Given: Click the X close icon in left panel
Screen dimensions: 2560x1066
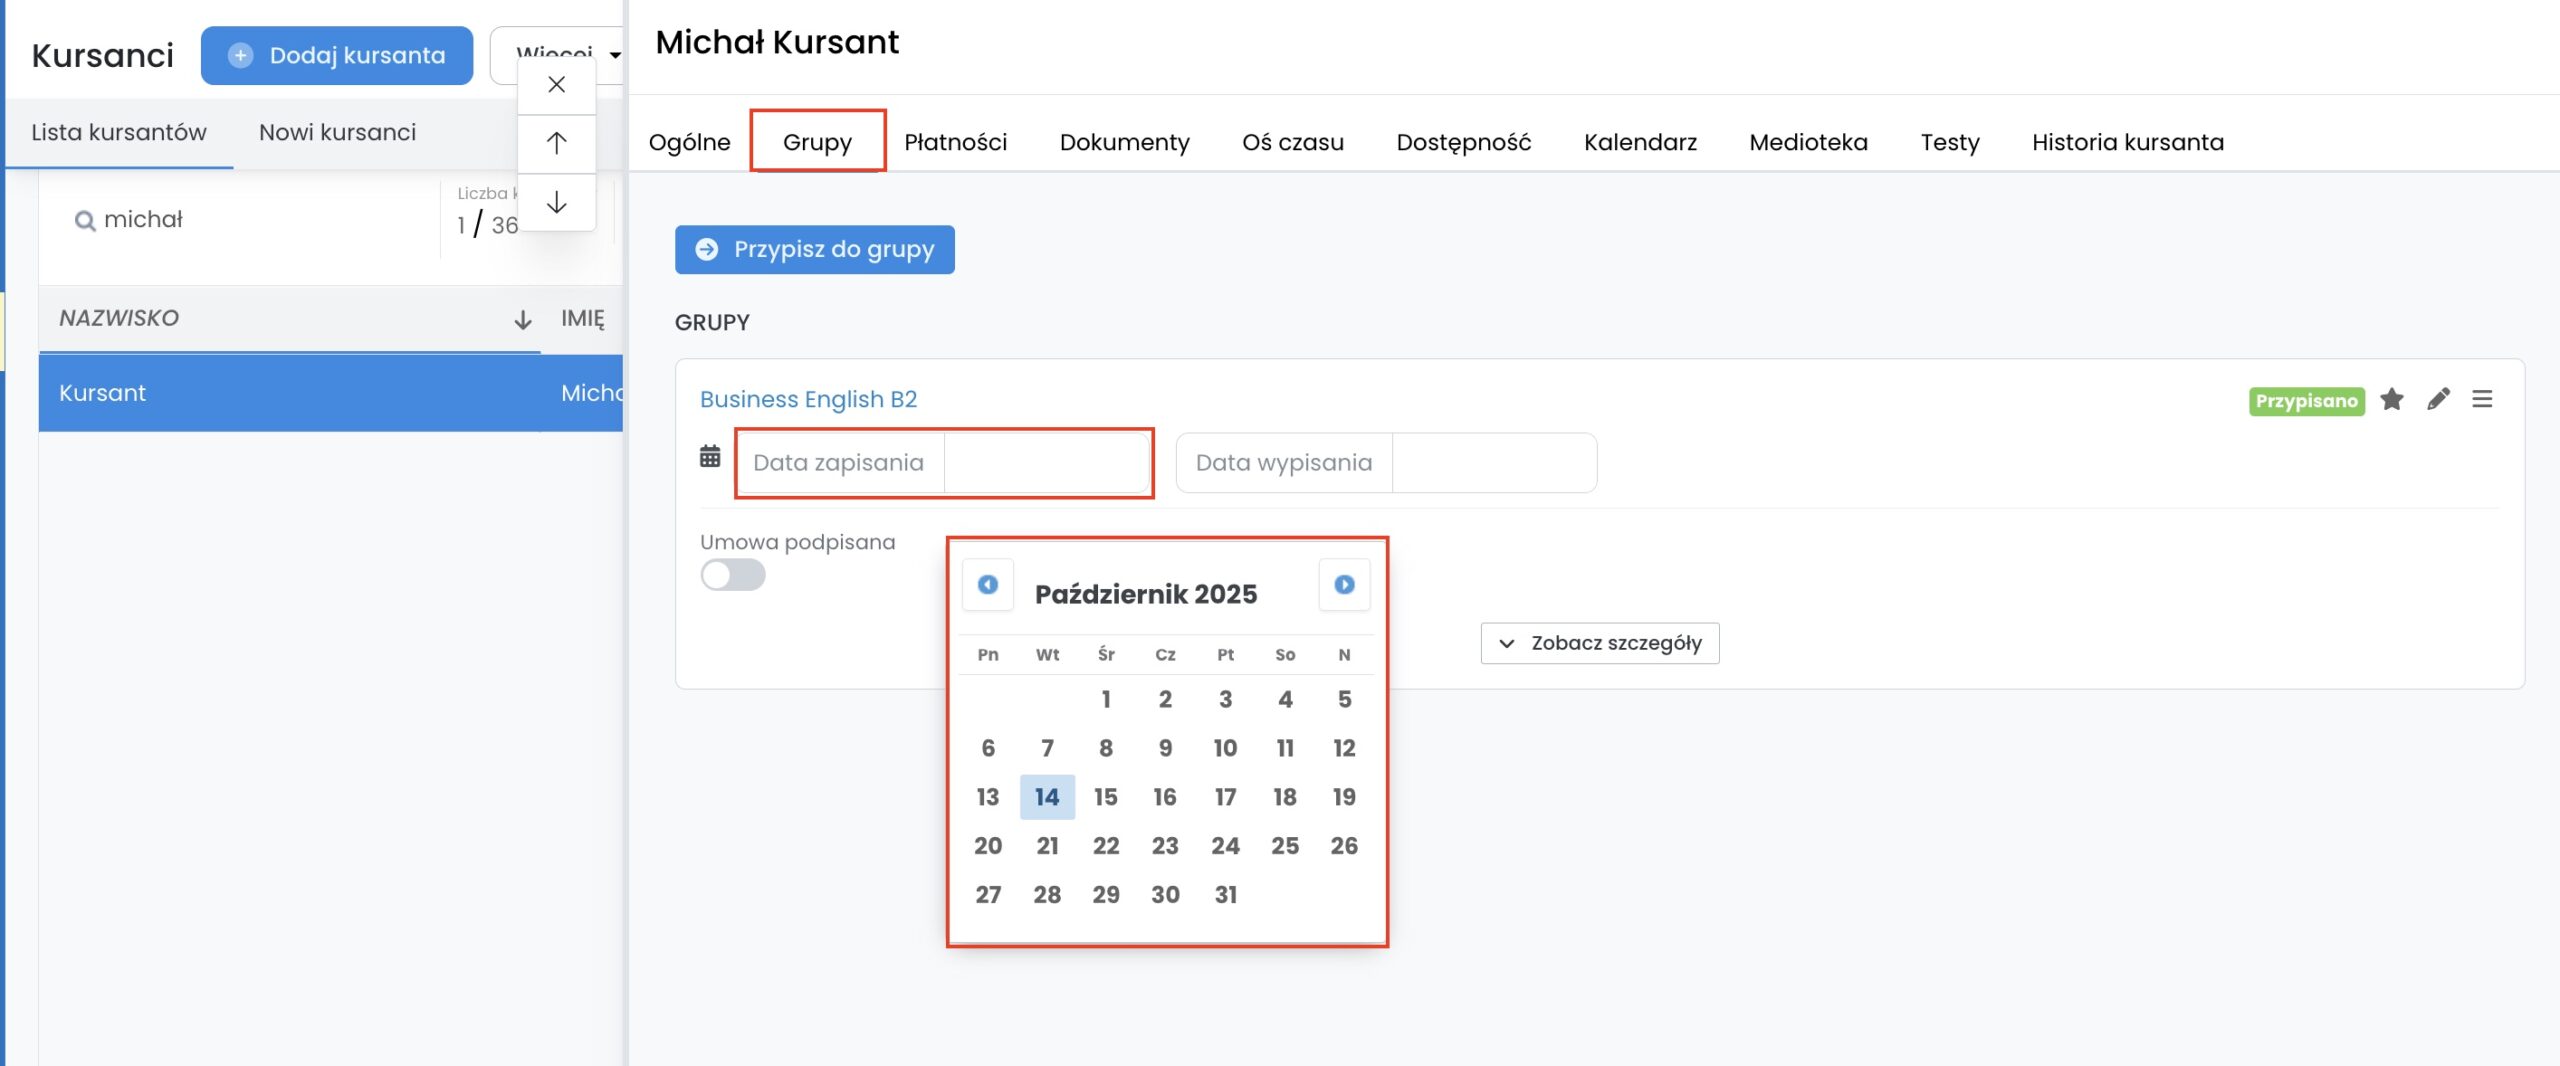Looking at the screenshot, I should (557, 85).
